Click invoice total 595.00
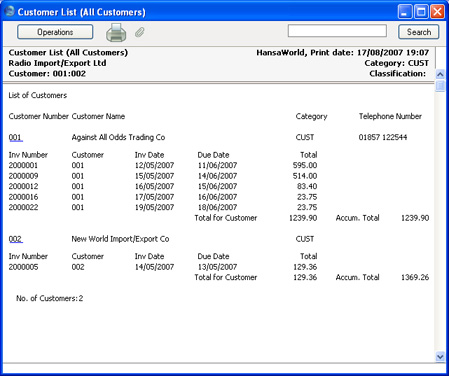 pyautogui.click(x=305, y=165)
